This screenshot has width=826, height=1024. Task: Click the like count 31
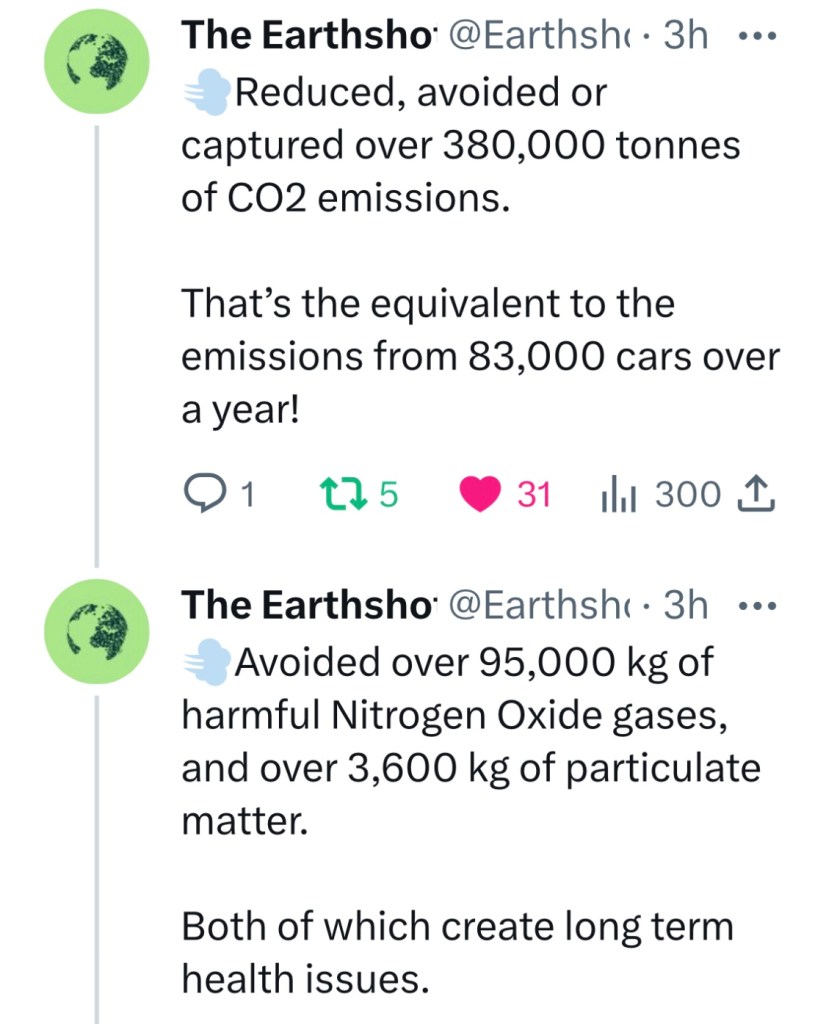(x=533, y=494)
